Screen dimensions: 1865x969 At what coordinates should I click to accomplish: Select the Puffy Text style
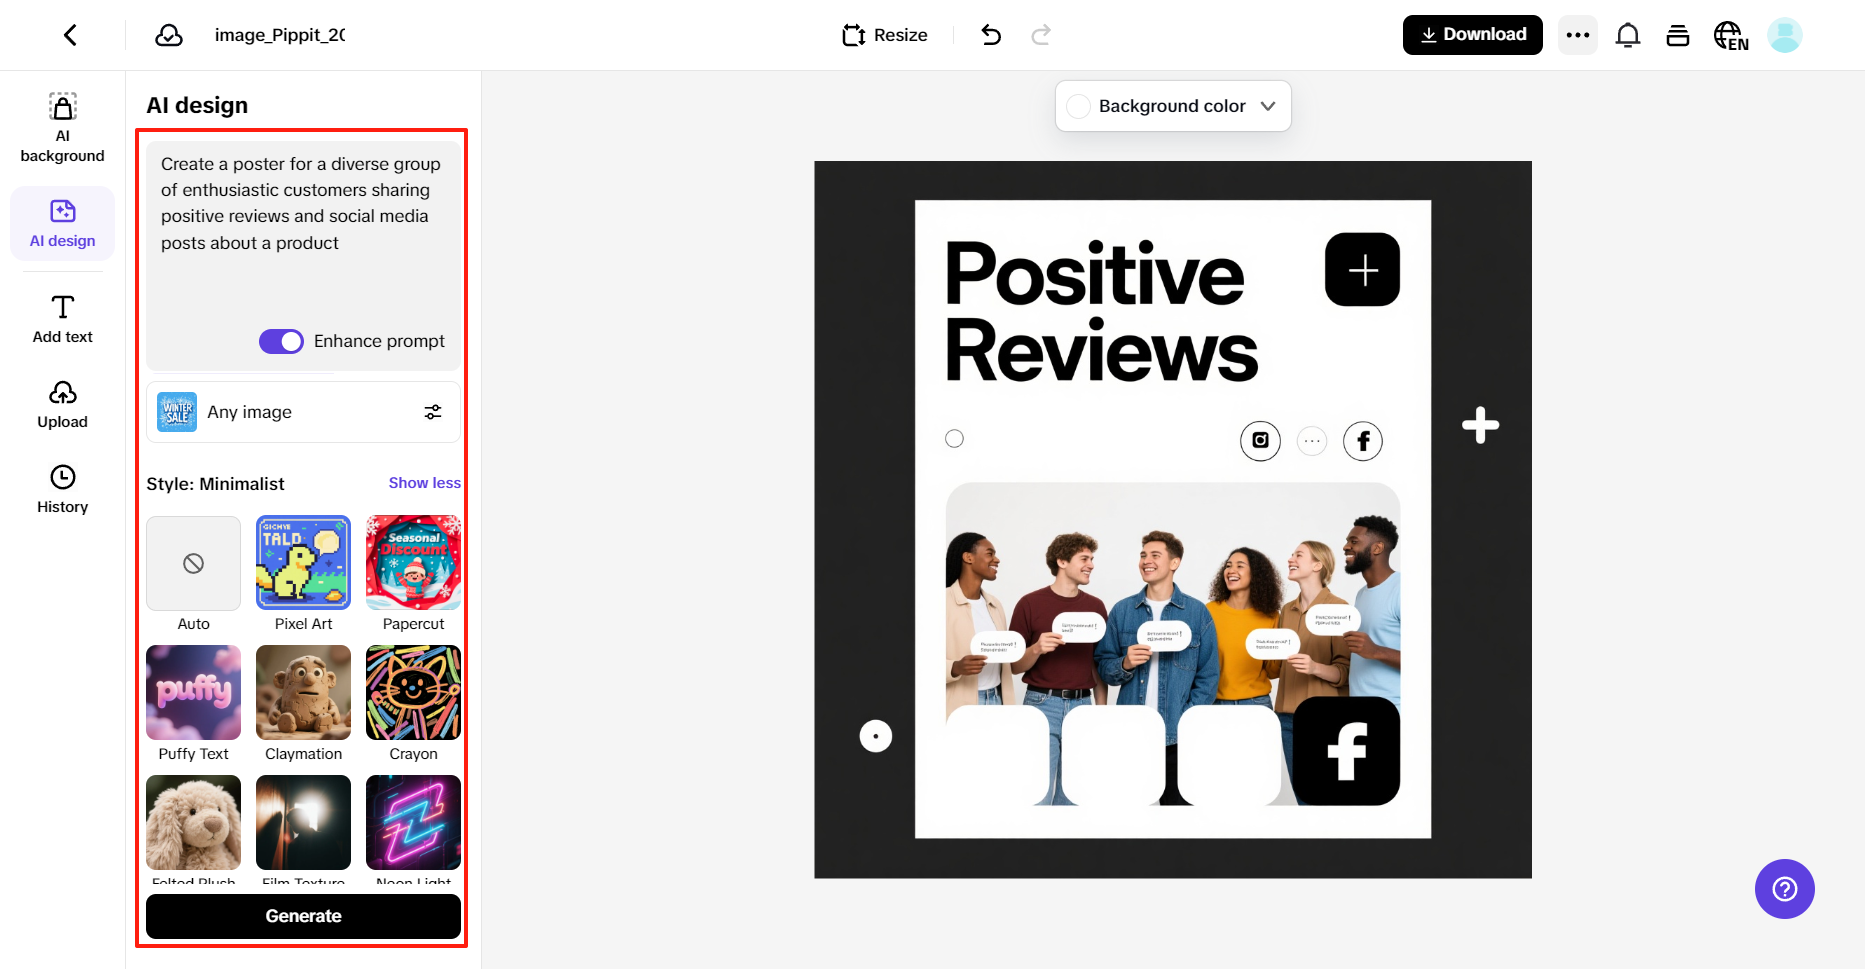click(x=194, y=693)
